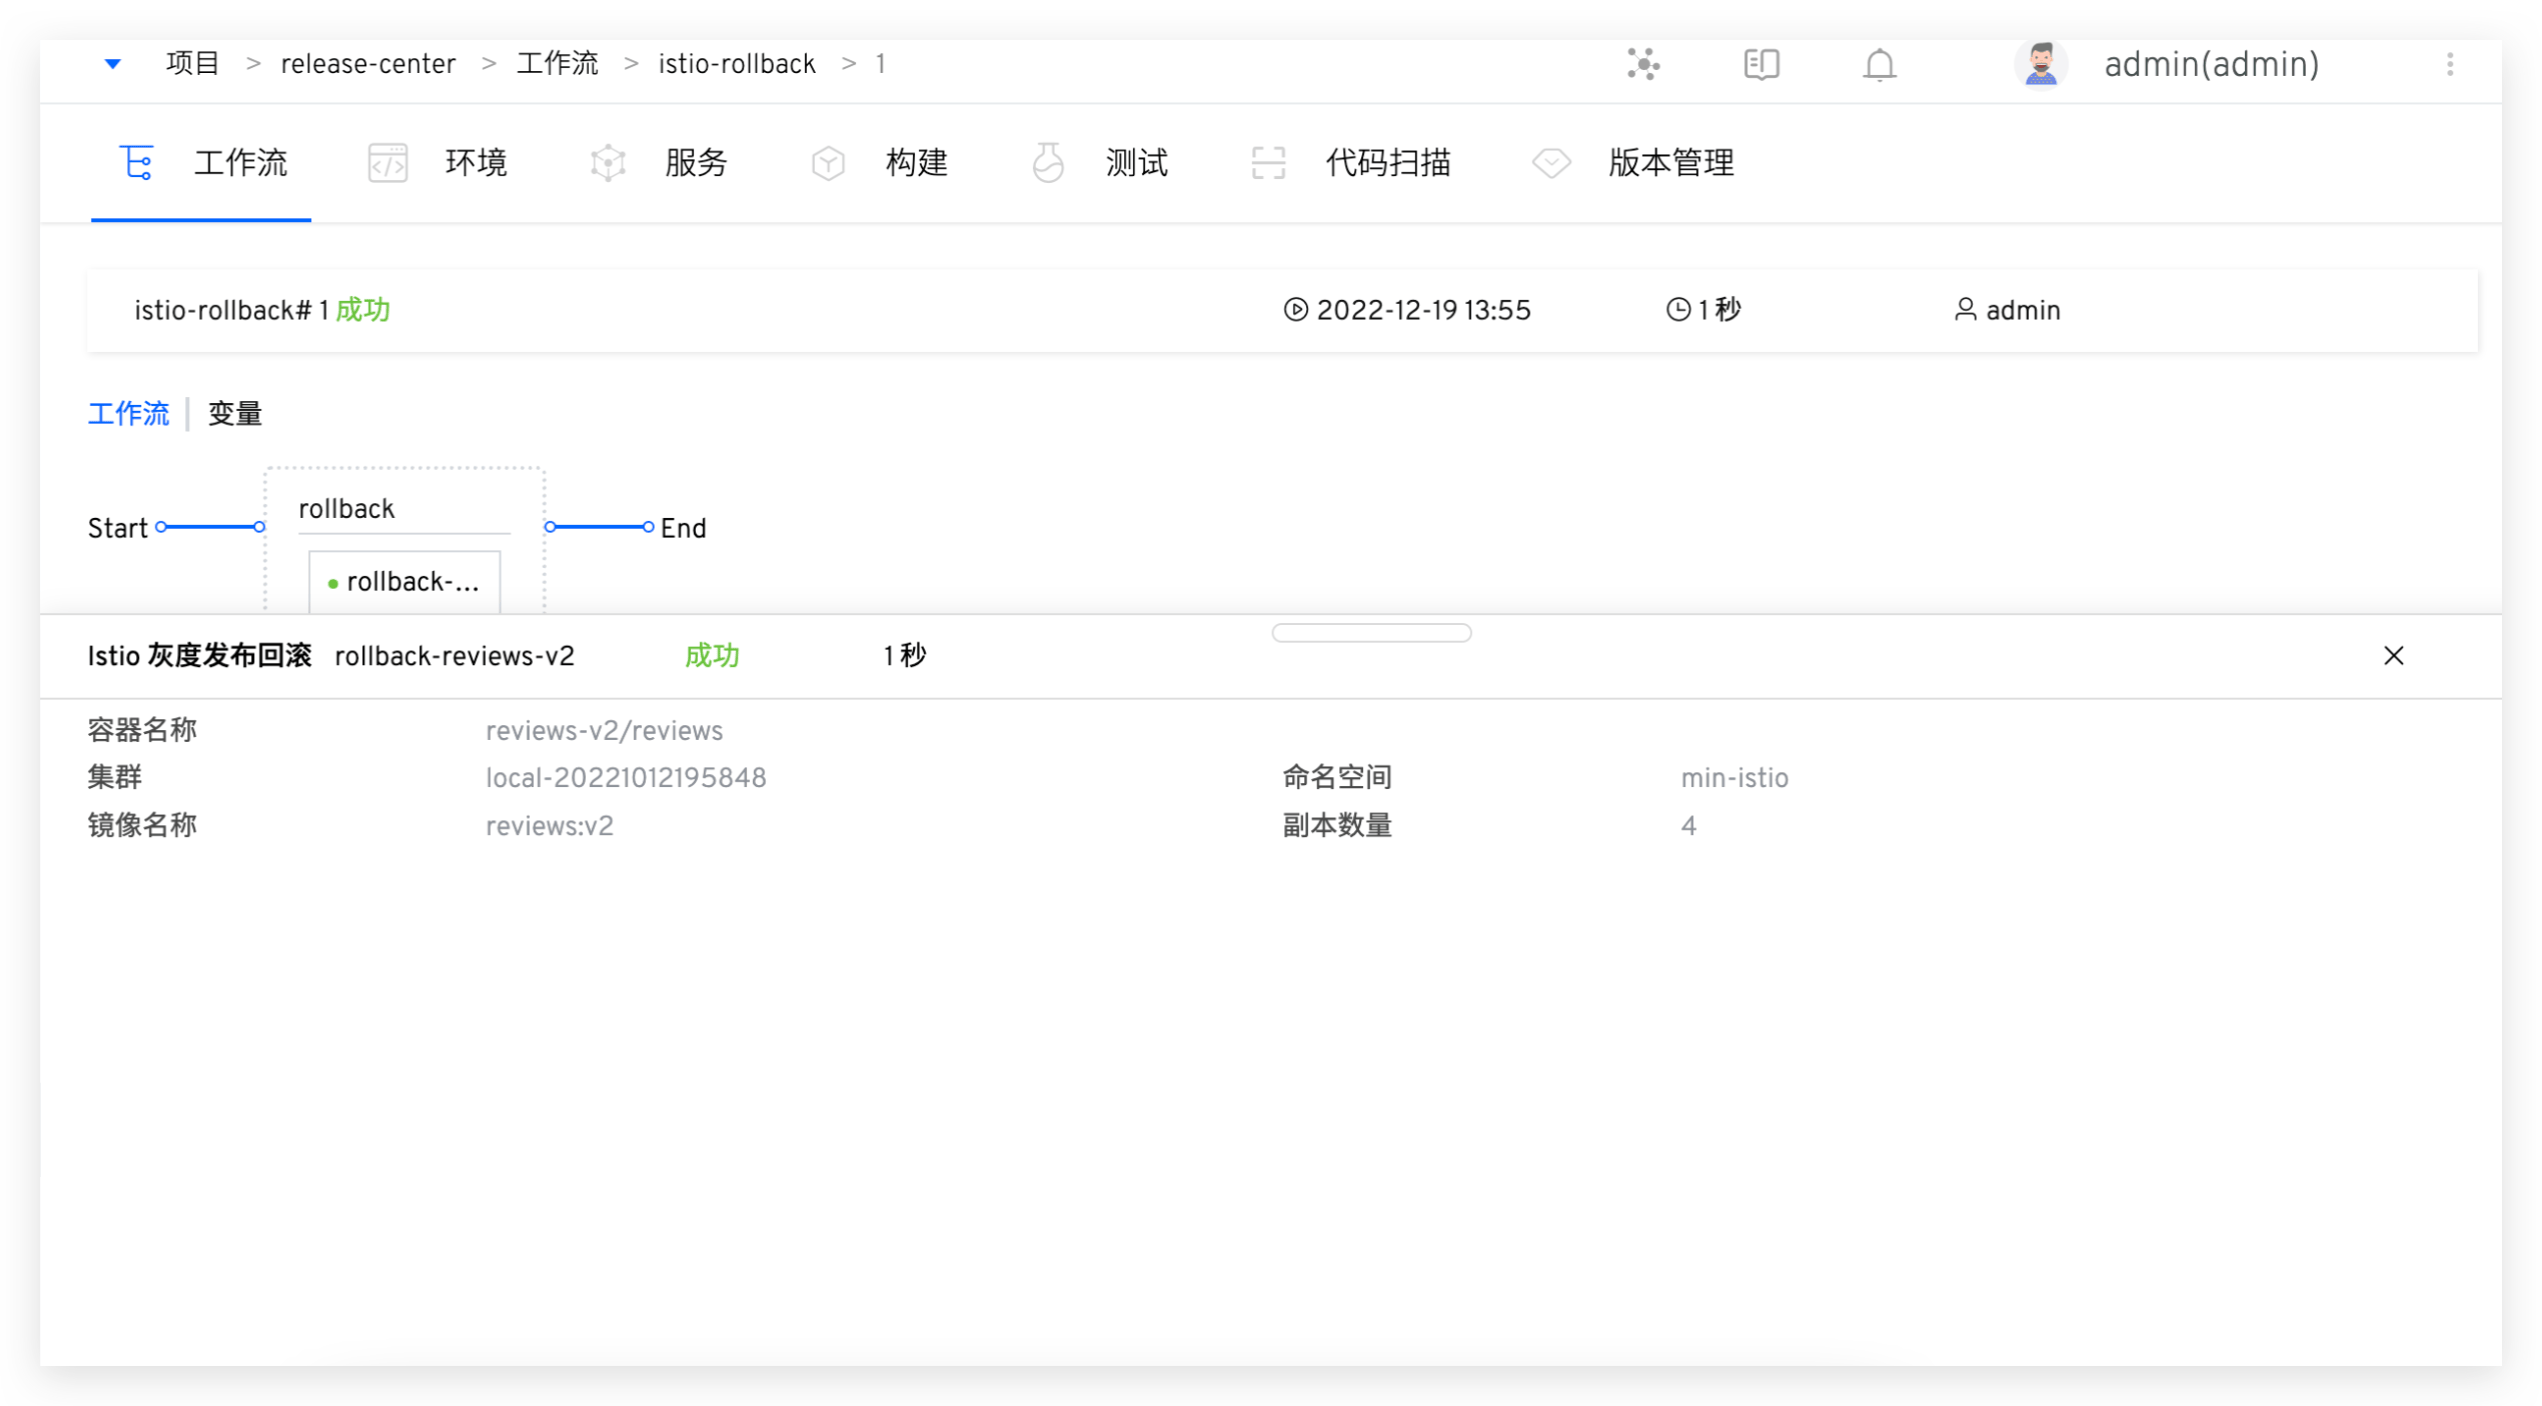The height and width of the screenshot is (1406, 2542).
Task: Grab the panel resize handle bar
Action: point(1371,632)
